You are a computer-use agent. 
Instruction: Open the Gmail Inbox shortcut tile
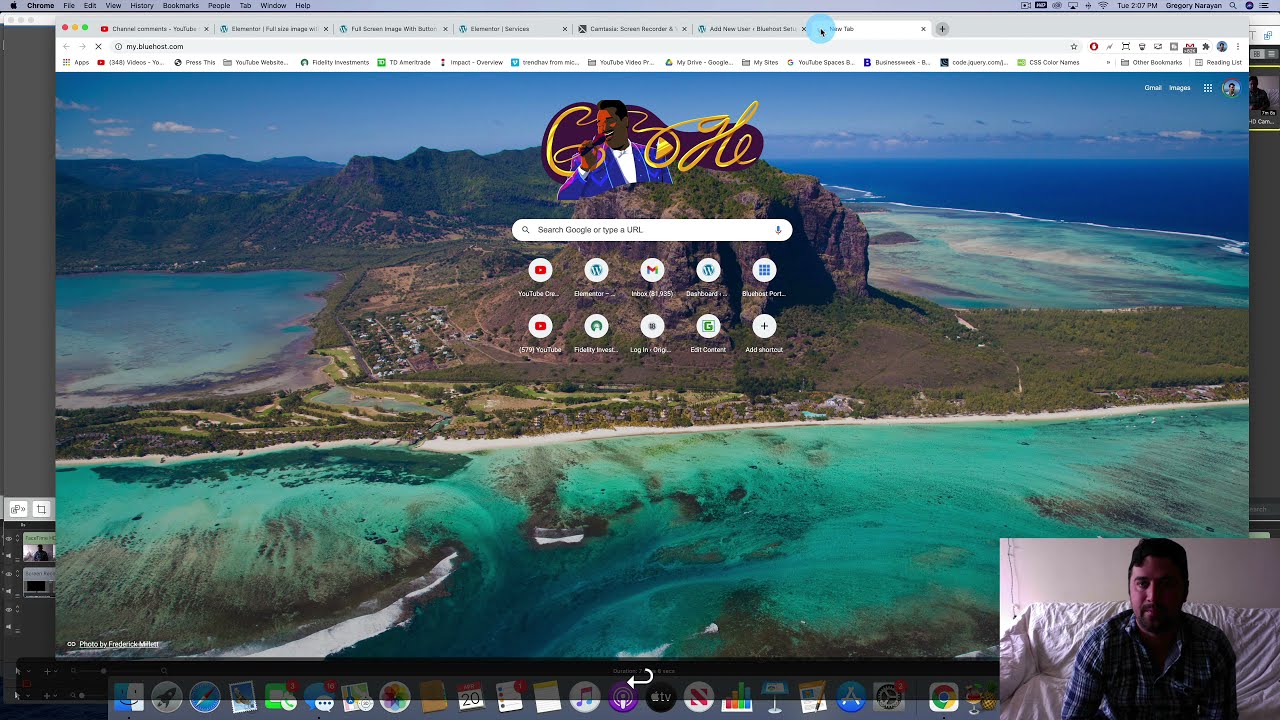[652, 270]
